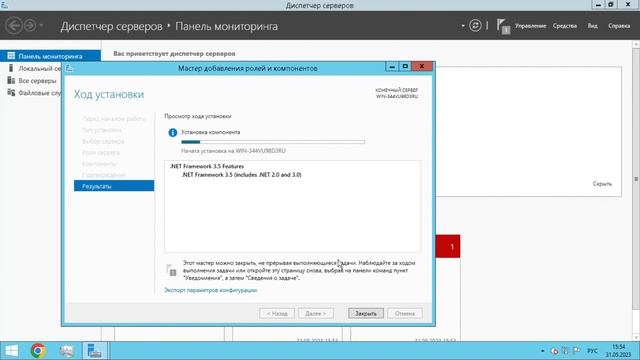Open the Средства menu
The width and height of the screenshot is (640, 360).
564,26
